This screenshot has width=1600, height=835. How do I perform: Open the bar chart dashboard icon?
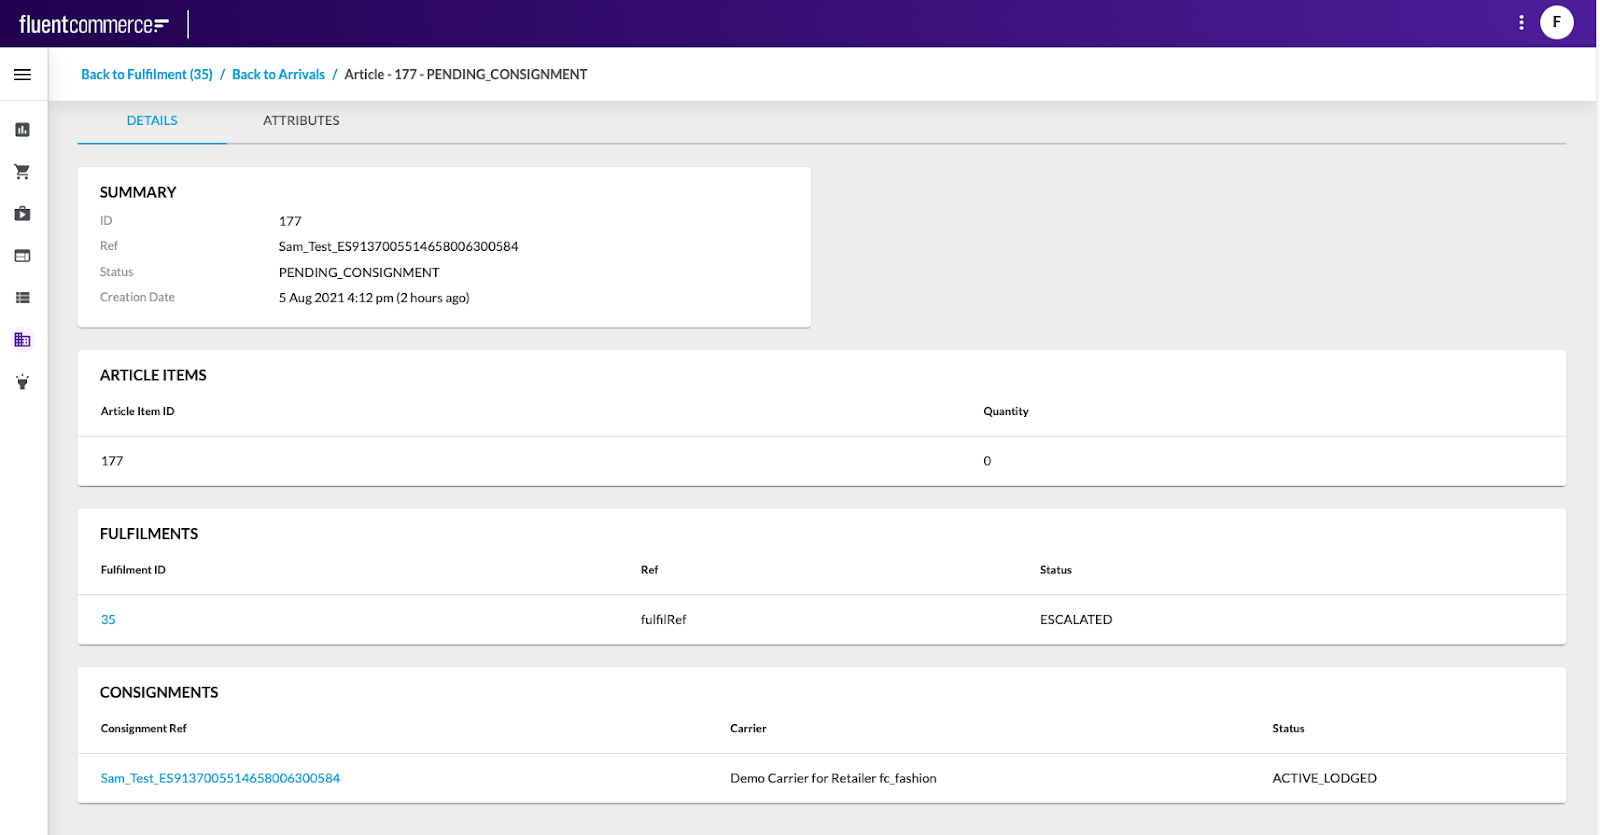click(x=22, y=130)
